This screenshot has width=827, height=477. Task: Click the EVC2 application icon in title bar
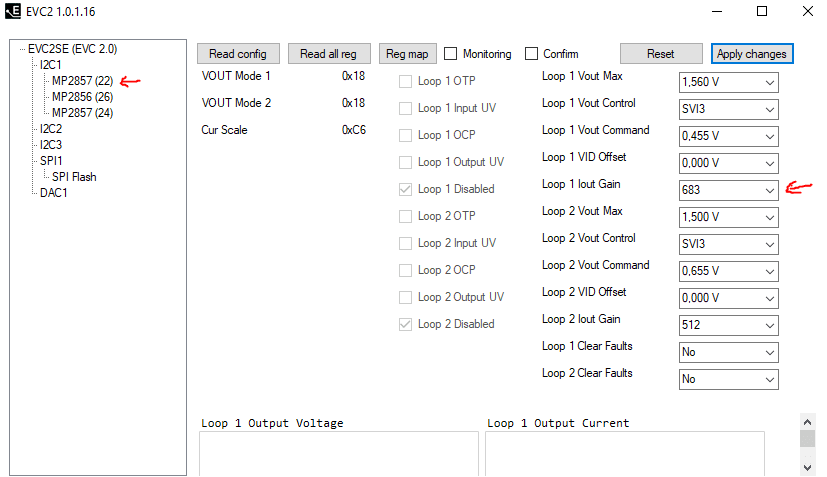tap(13, 11)
